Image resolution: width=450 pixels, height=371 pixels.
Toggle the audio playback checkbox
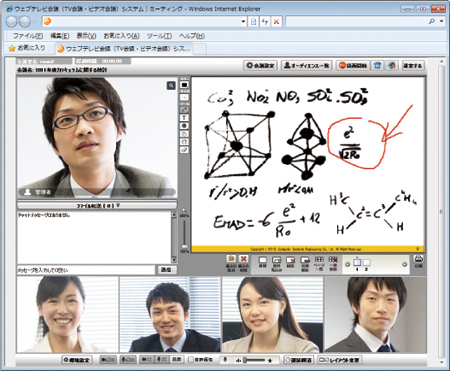coord(191,360)
